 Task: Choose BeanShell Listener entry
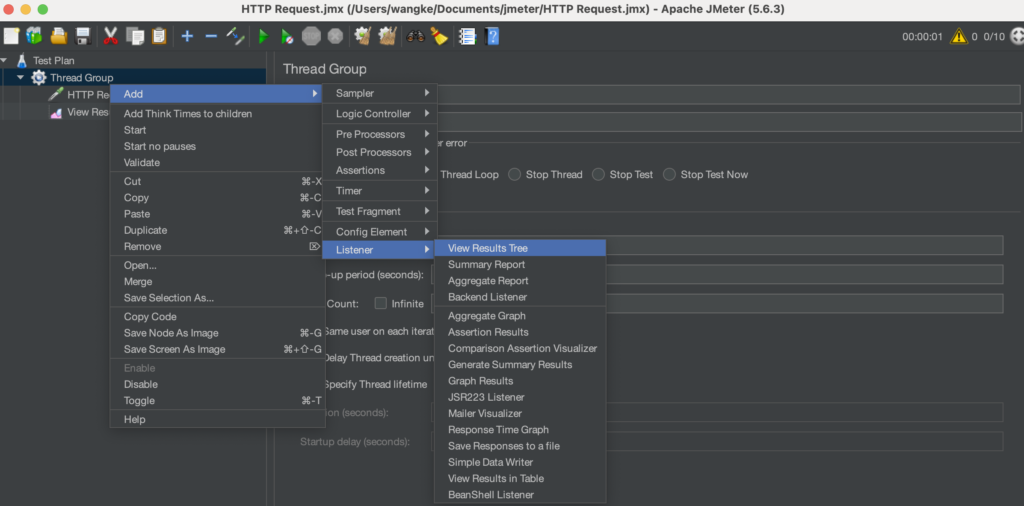point(520,495)
